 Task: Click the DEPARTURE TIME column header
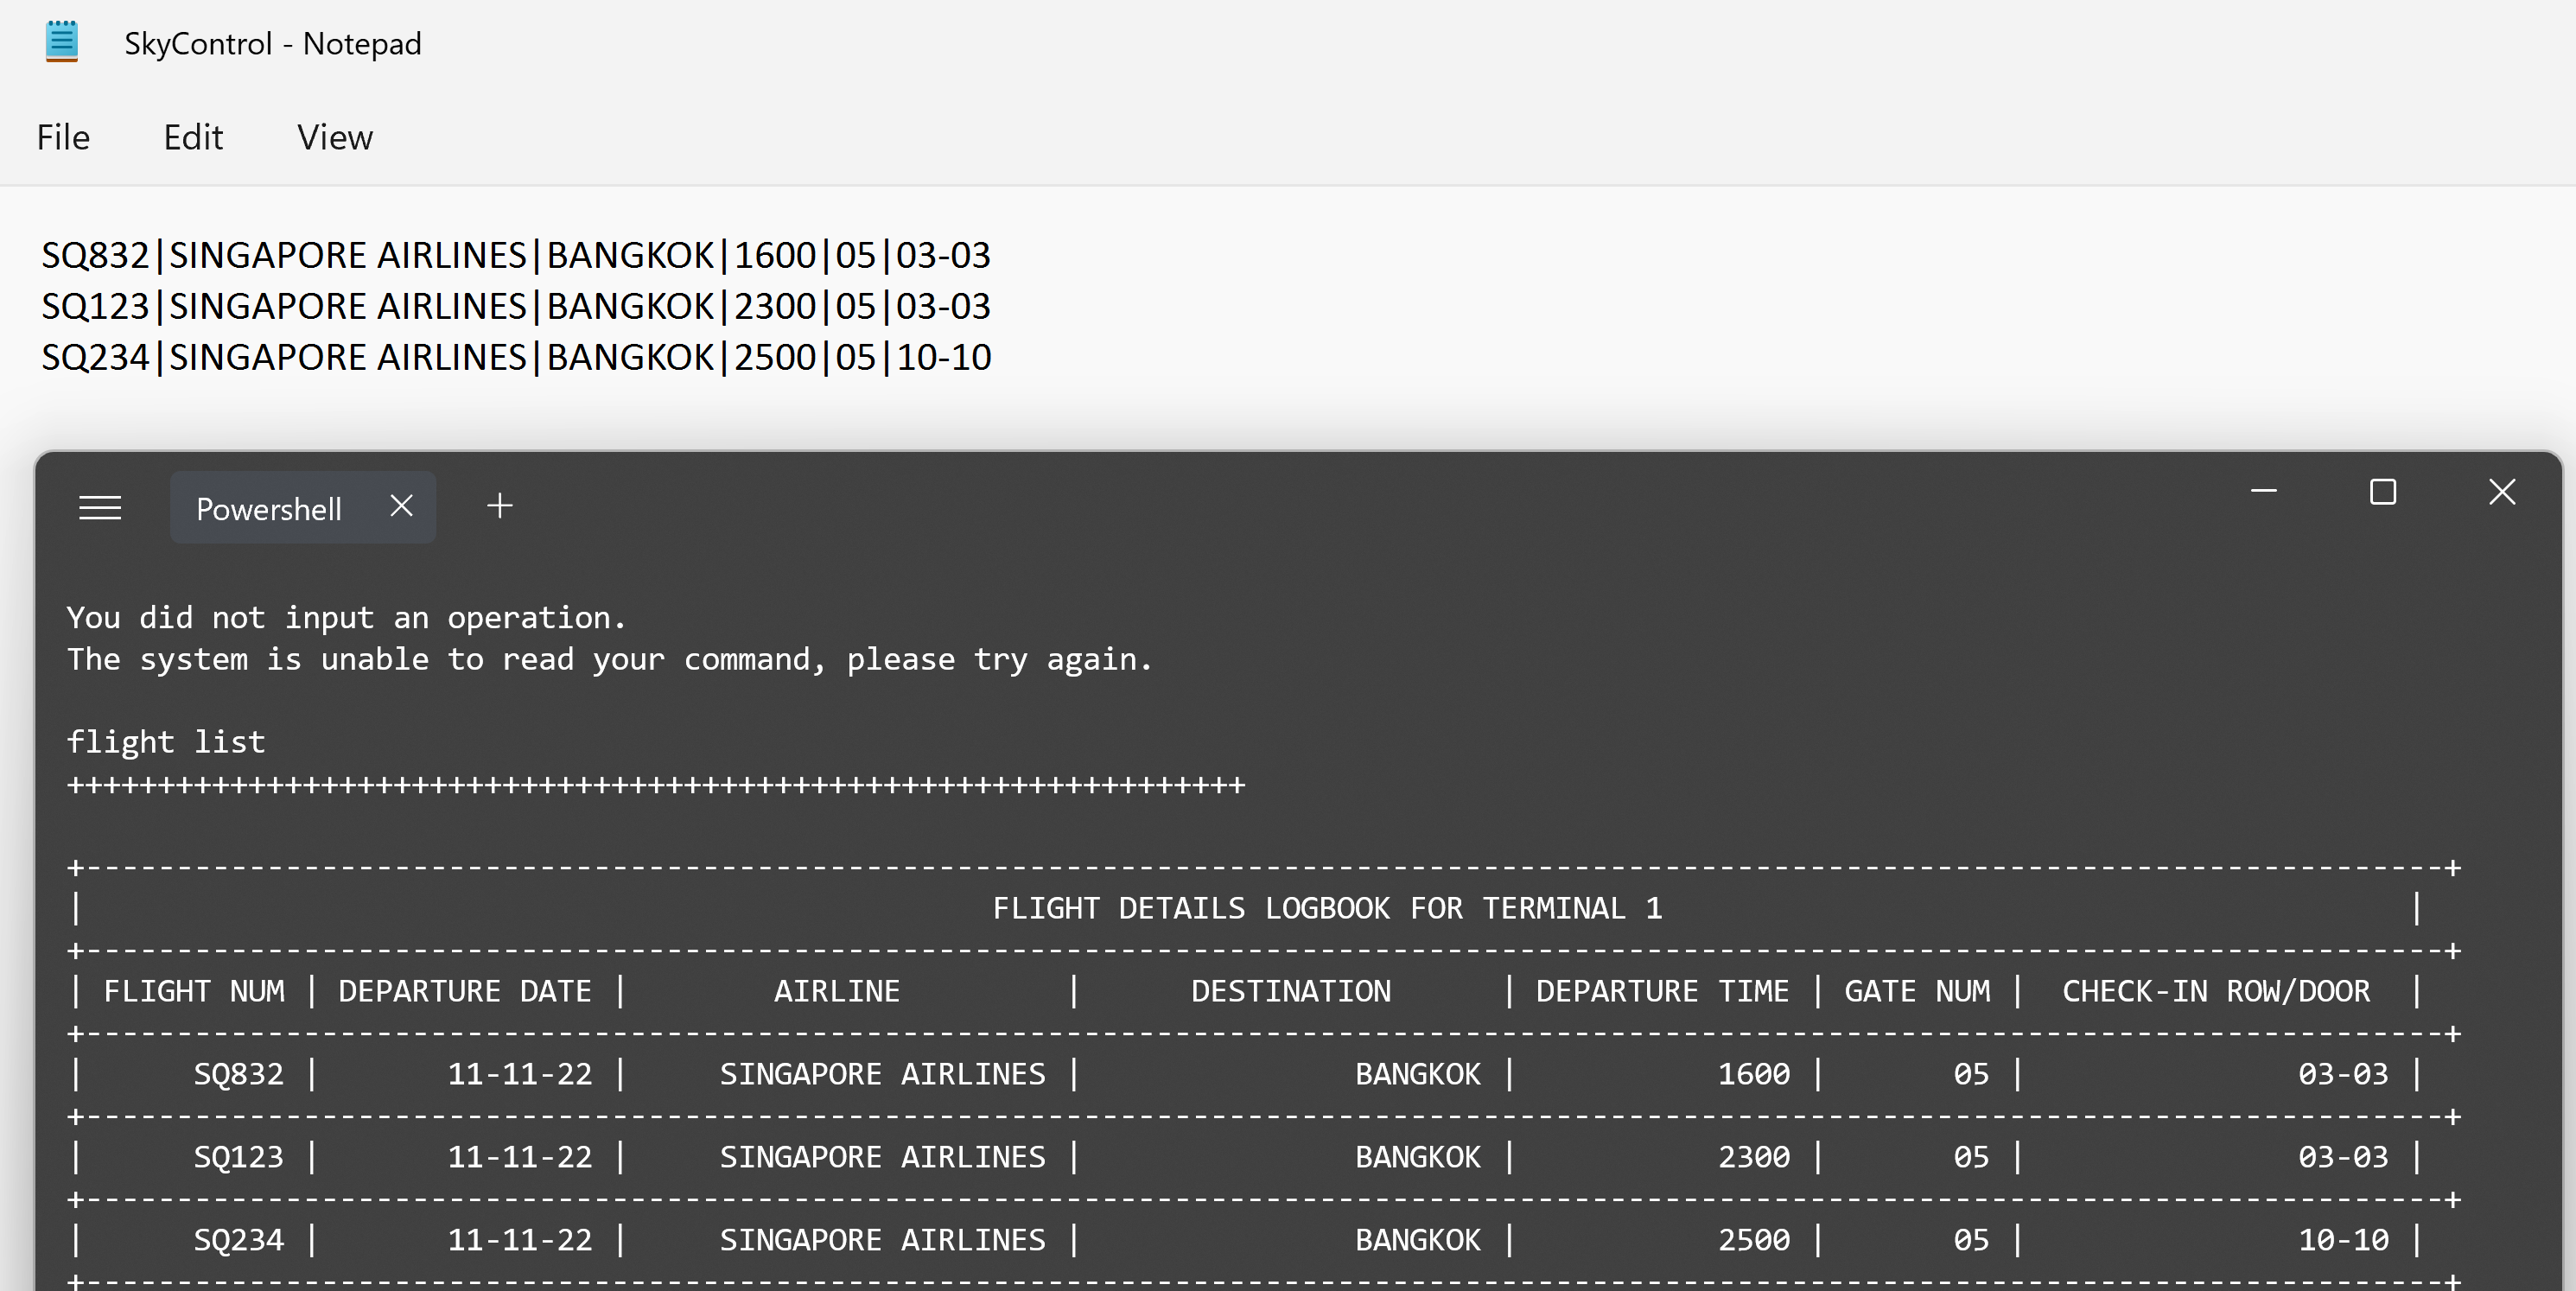coord(1662,991)
